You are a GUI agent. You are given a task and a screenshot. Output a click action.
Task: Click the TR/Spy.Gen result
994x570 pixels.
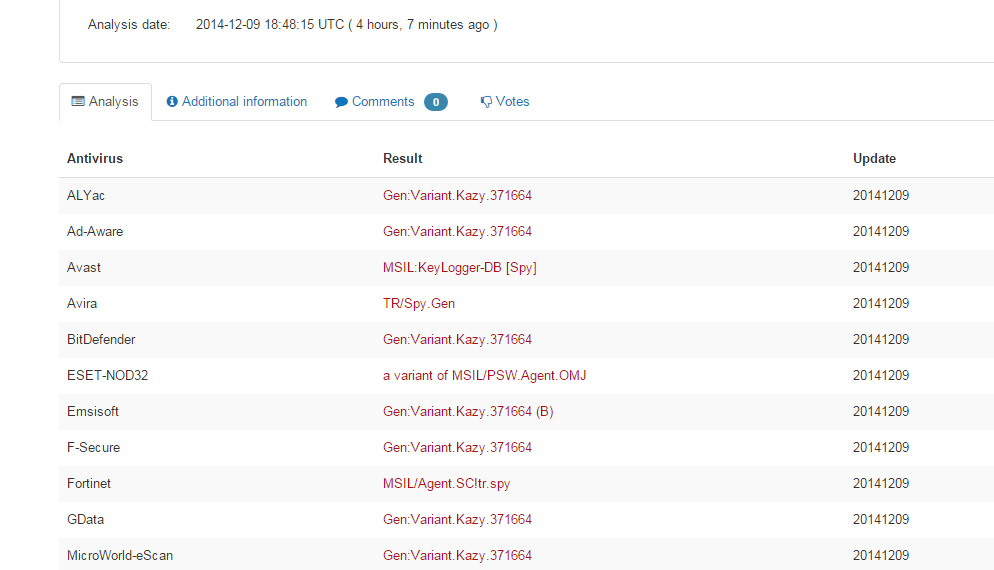point(419,304)
